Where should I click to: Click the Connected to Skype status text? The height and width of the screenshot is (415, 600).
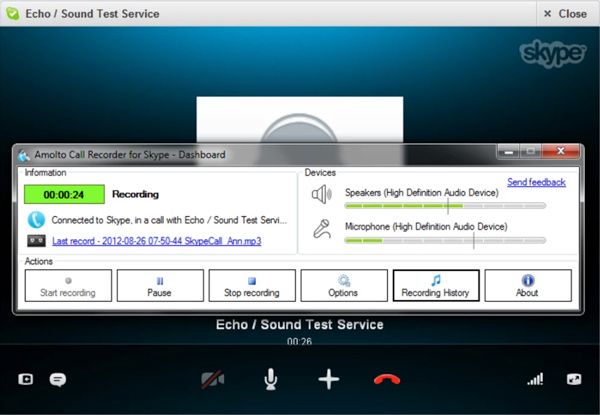(169, 220)
